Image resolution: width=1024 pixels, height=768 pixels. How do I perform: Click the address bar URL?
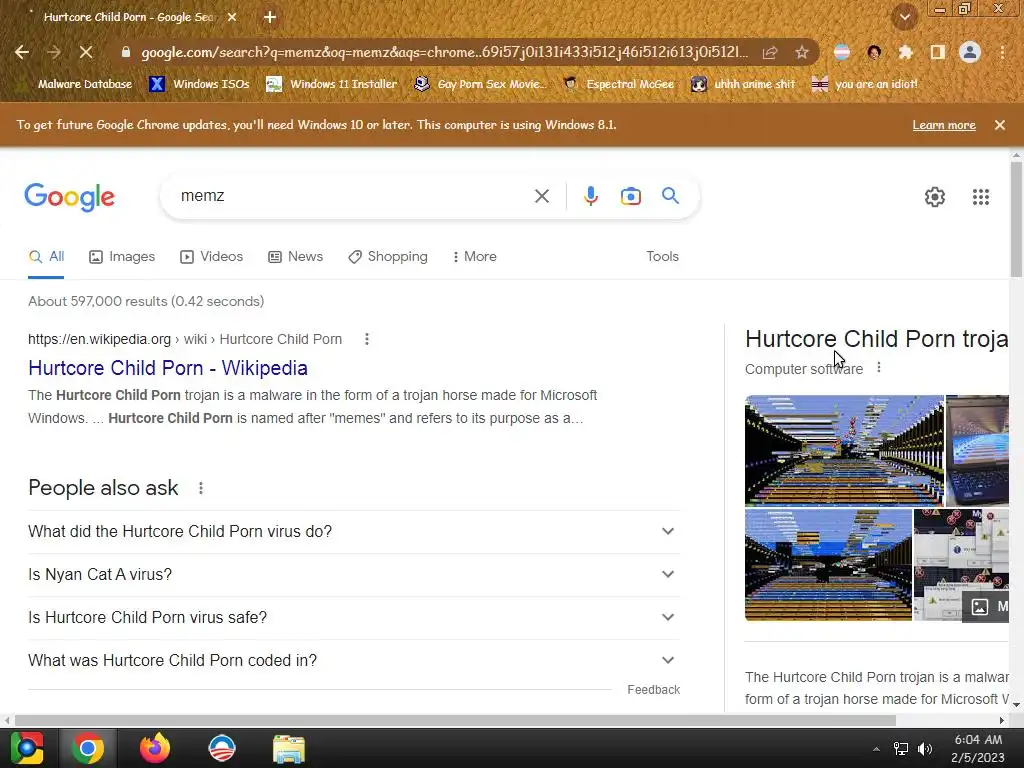pos(444,52)
